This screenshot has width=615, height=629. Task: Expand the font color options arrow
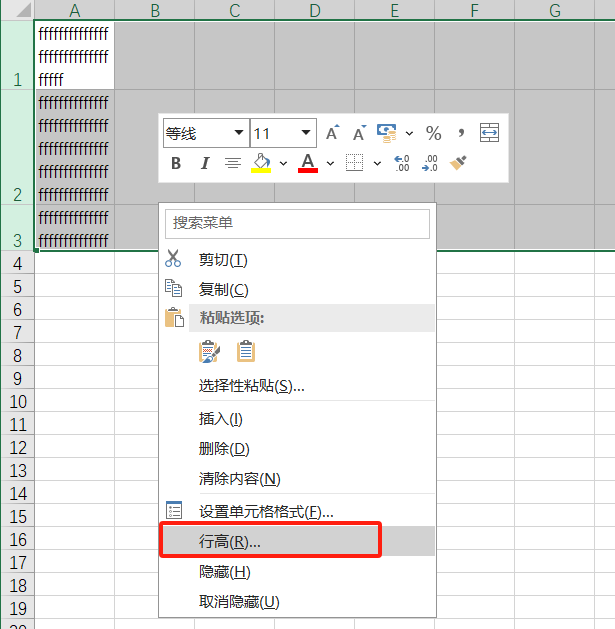coord(330,163)
